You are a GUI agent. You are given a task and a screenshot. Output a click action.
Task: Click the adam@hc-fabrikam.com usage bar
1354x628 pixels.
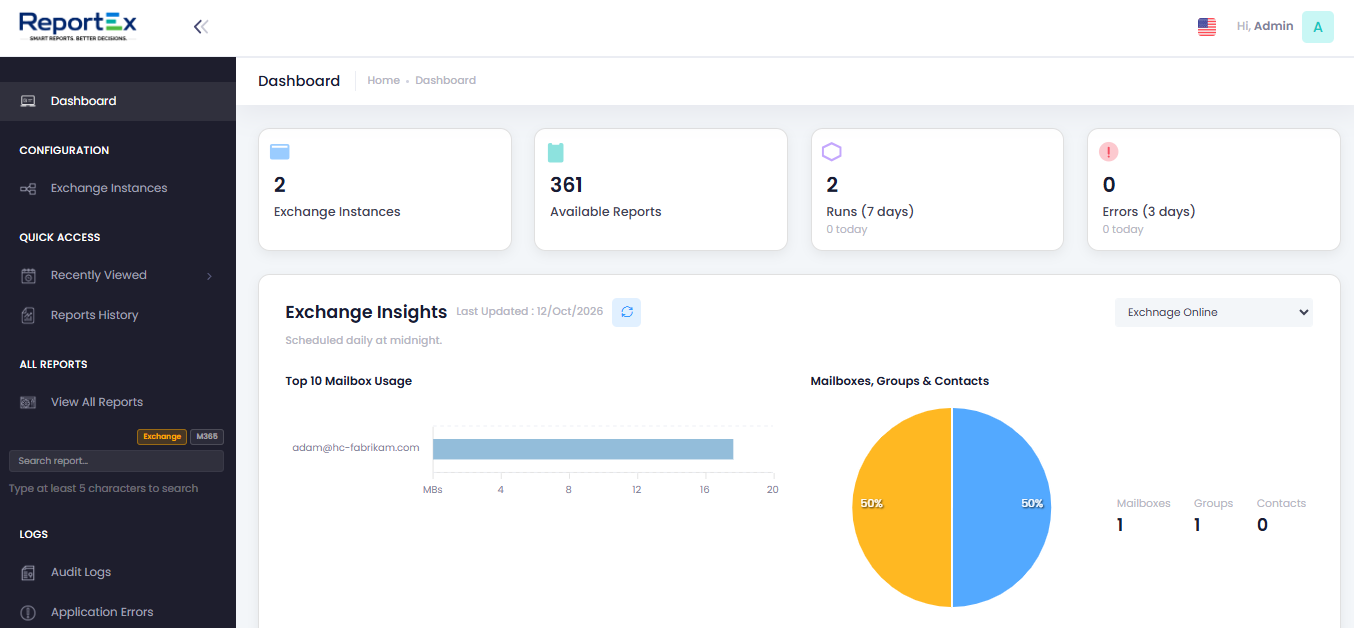point(583,449)
